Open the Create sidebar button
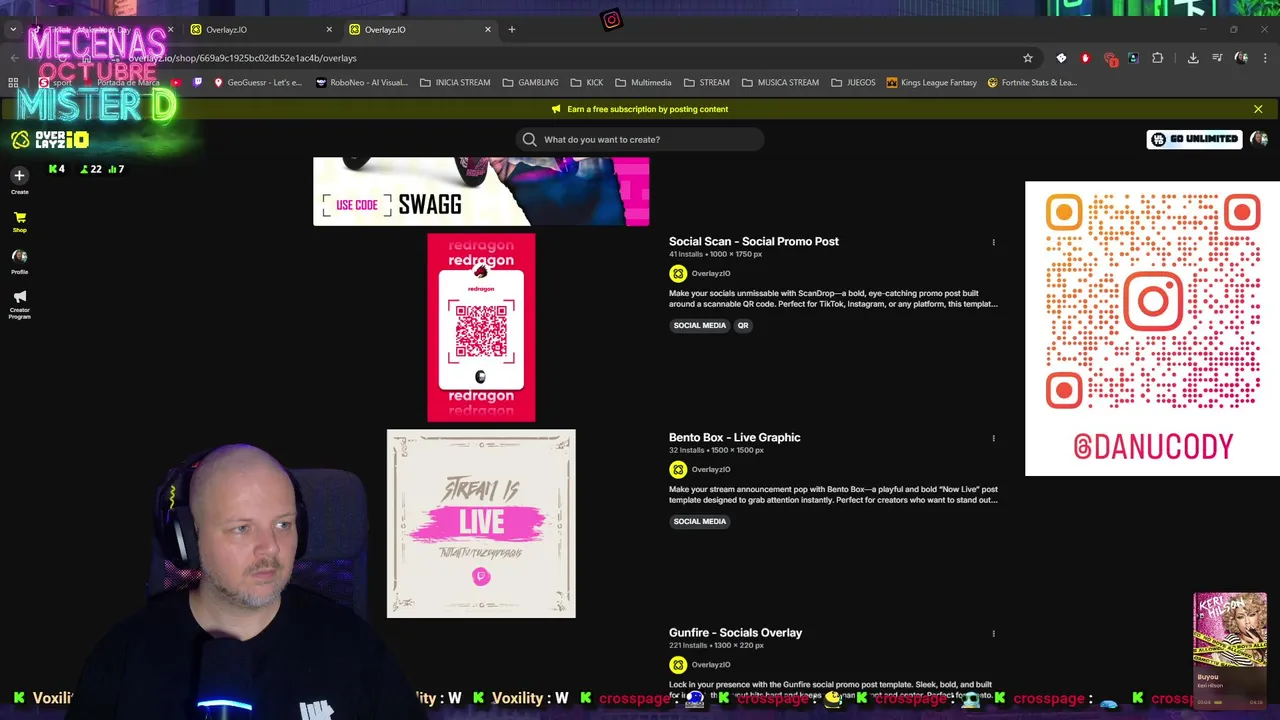The height and width of the screenshot is (720, 1280). point(19,180)
